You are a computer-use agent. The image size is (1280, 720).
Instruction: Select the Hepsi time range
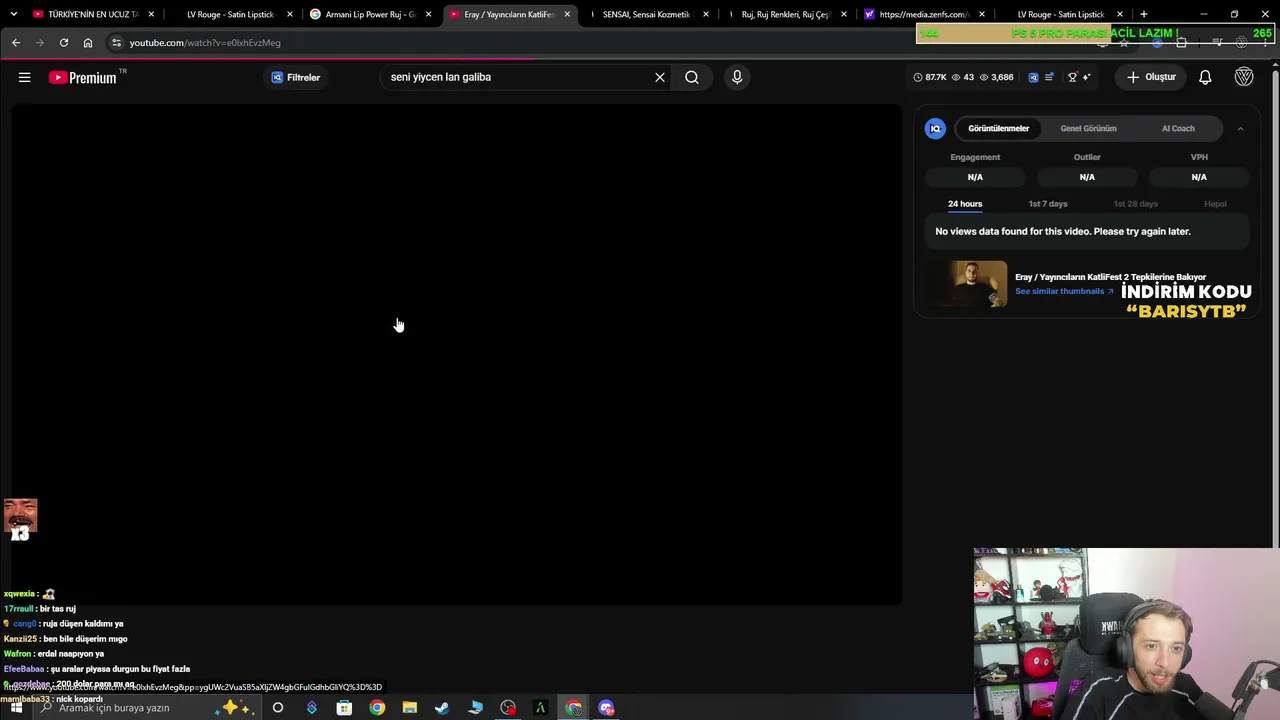tap(1215, 204)
